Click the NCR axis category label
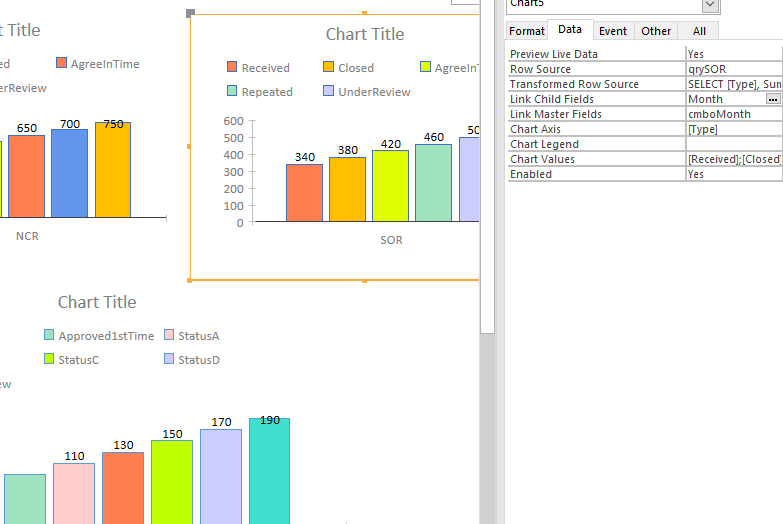The height and width of the screenshot is (524, 783). coord(27,236)
